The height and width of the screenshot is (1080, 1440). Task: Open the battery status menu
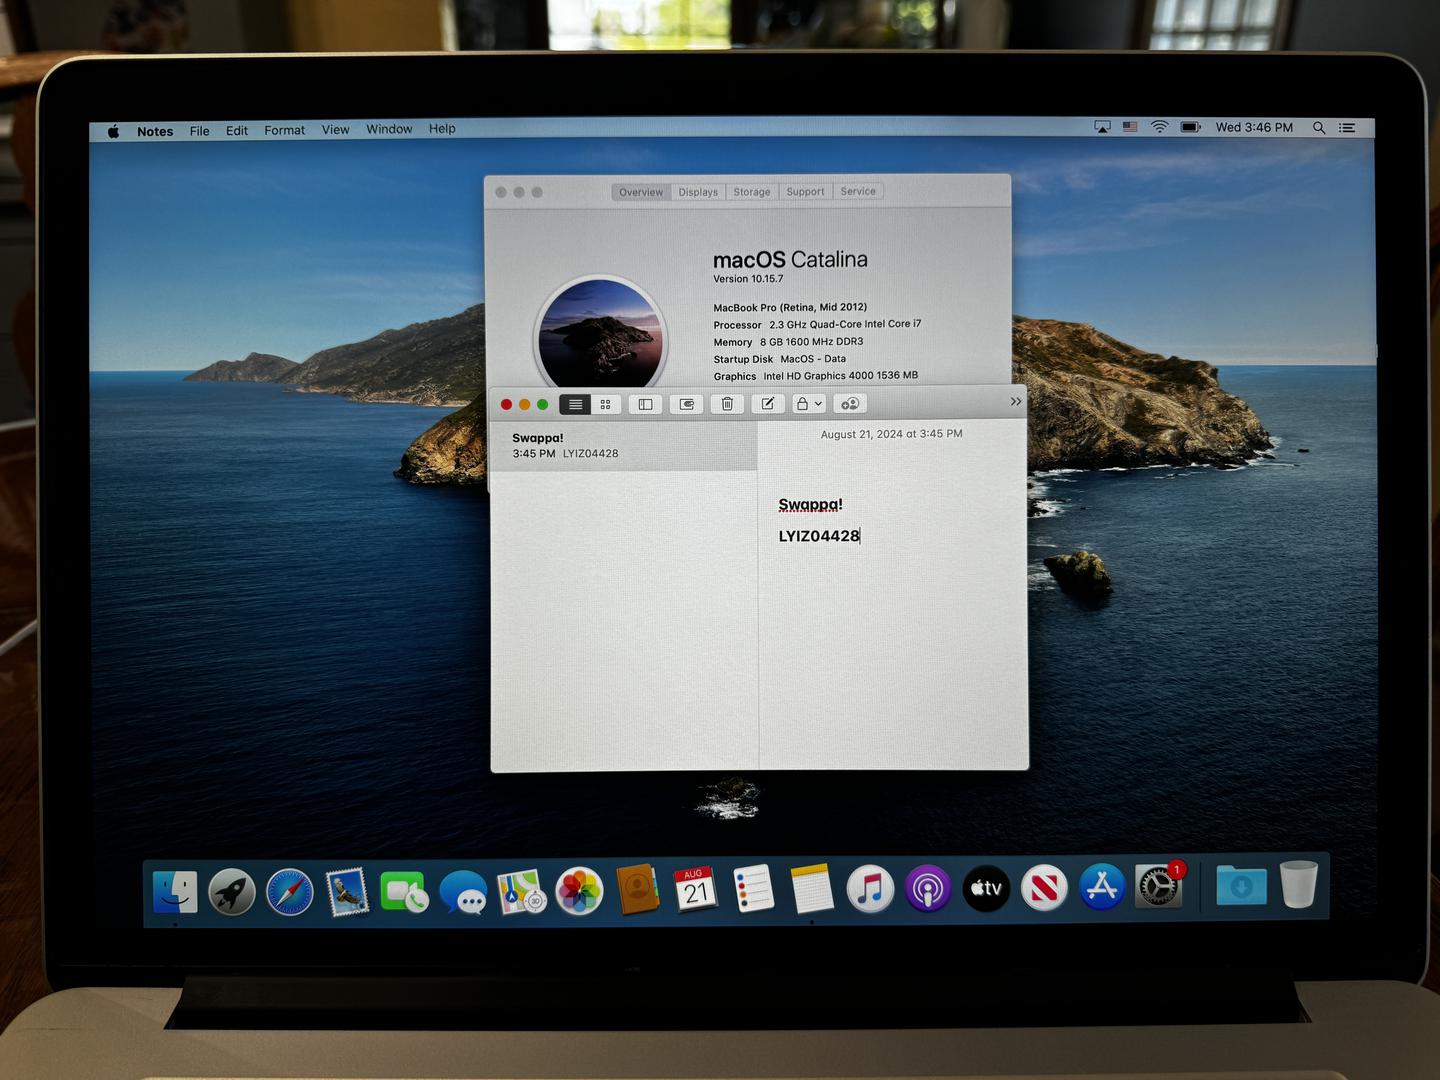(x=1190, y=127)
